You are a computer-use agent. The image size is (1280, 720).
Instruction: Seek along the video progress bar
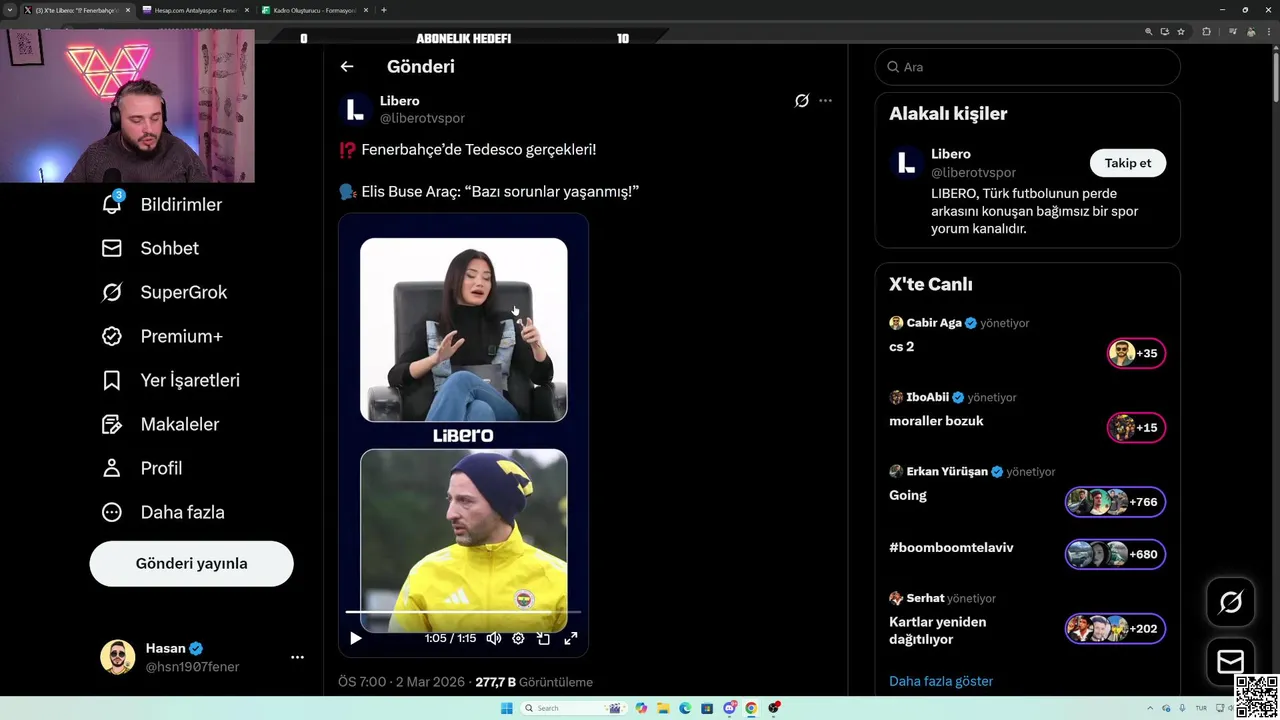click(x=463, y=611)
